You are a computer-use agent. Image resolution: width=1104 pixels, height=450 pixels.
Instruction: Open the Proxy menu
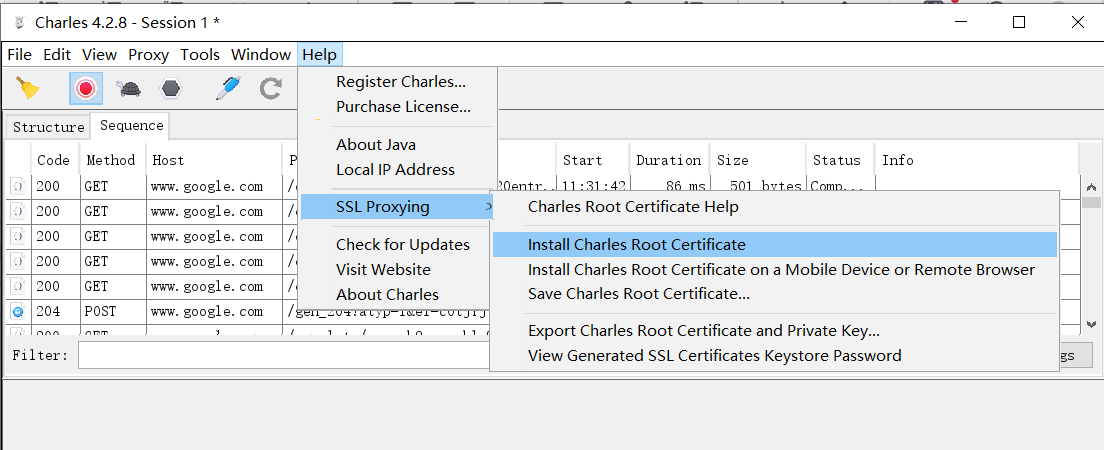coord(149,54)
